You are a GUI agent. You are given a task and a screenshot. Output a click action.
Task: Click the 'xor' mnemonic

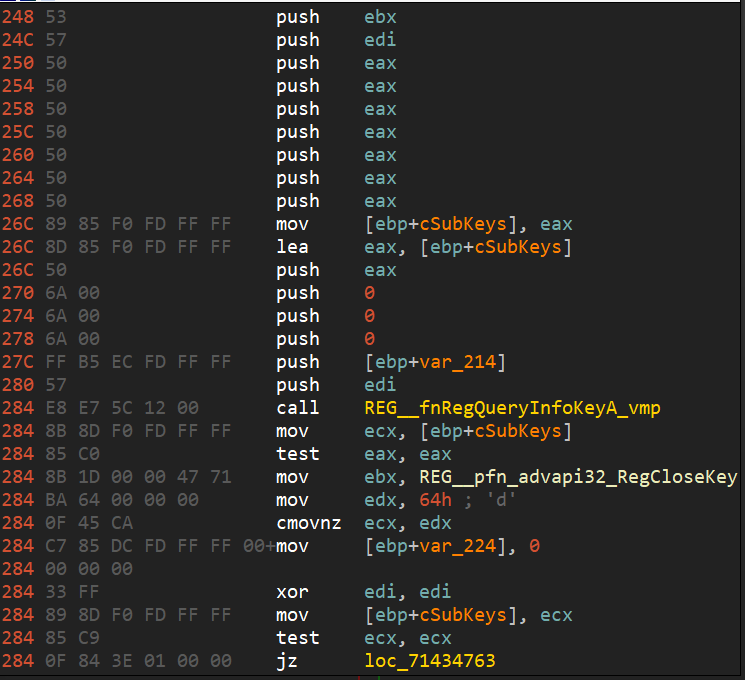coord(292,592)
